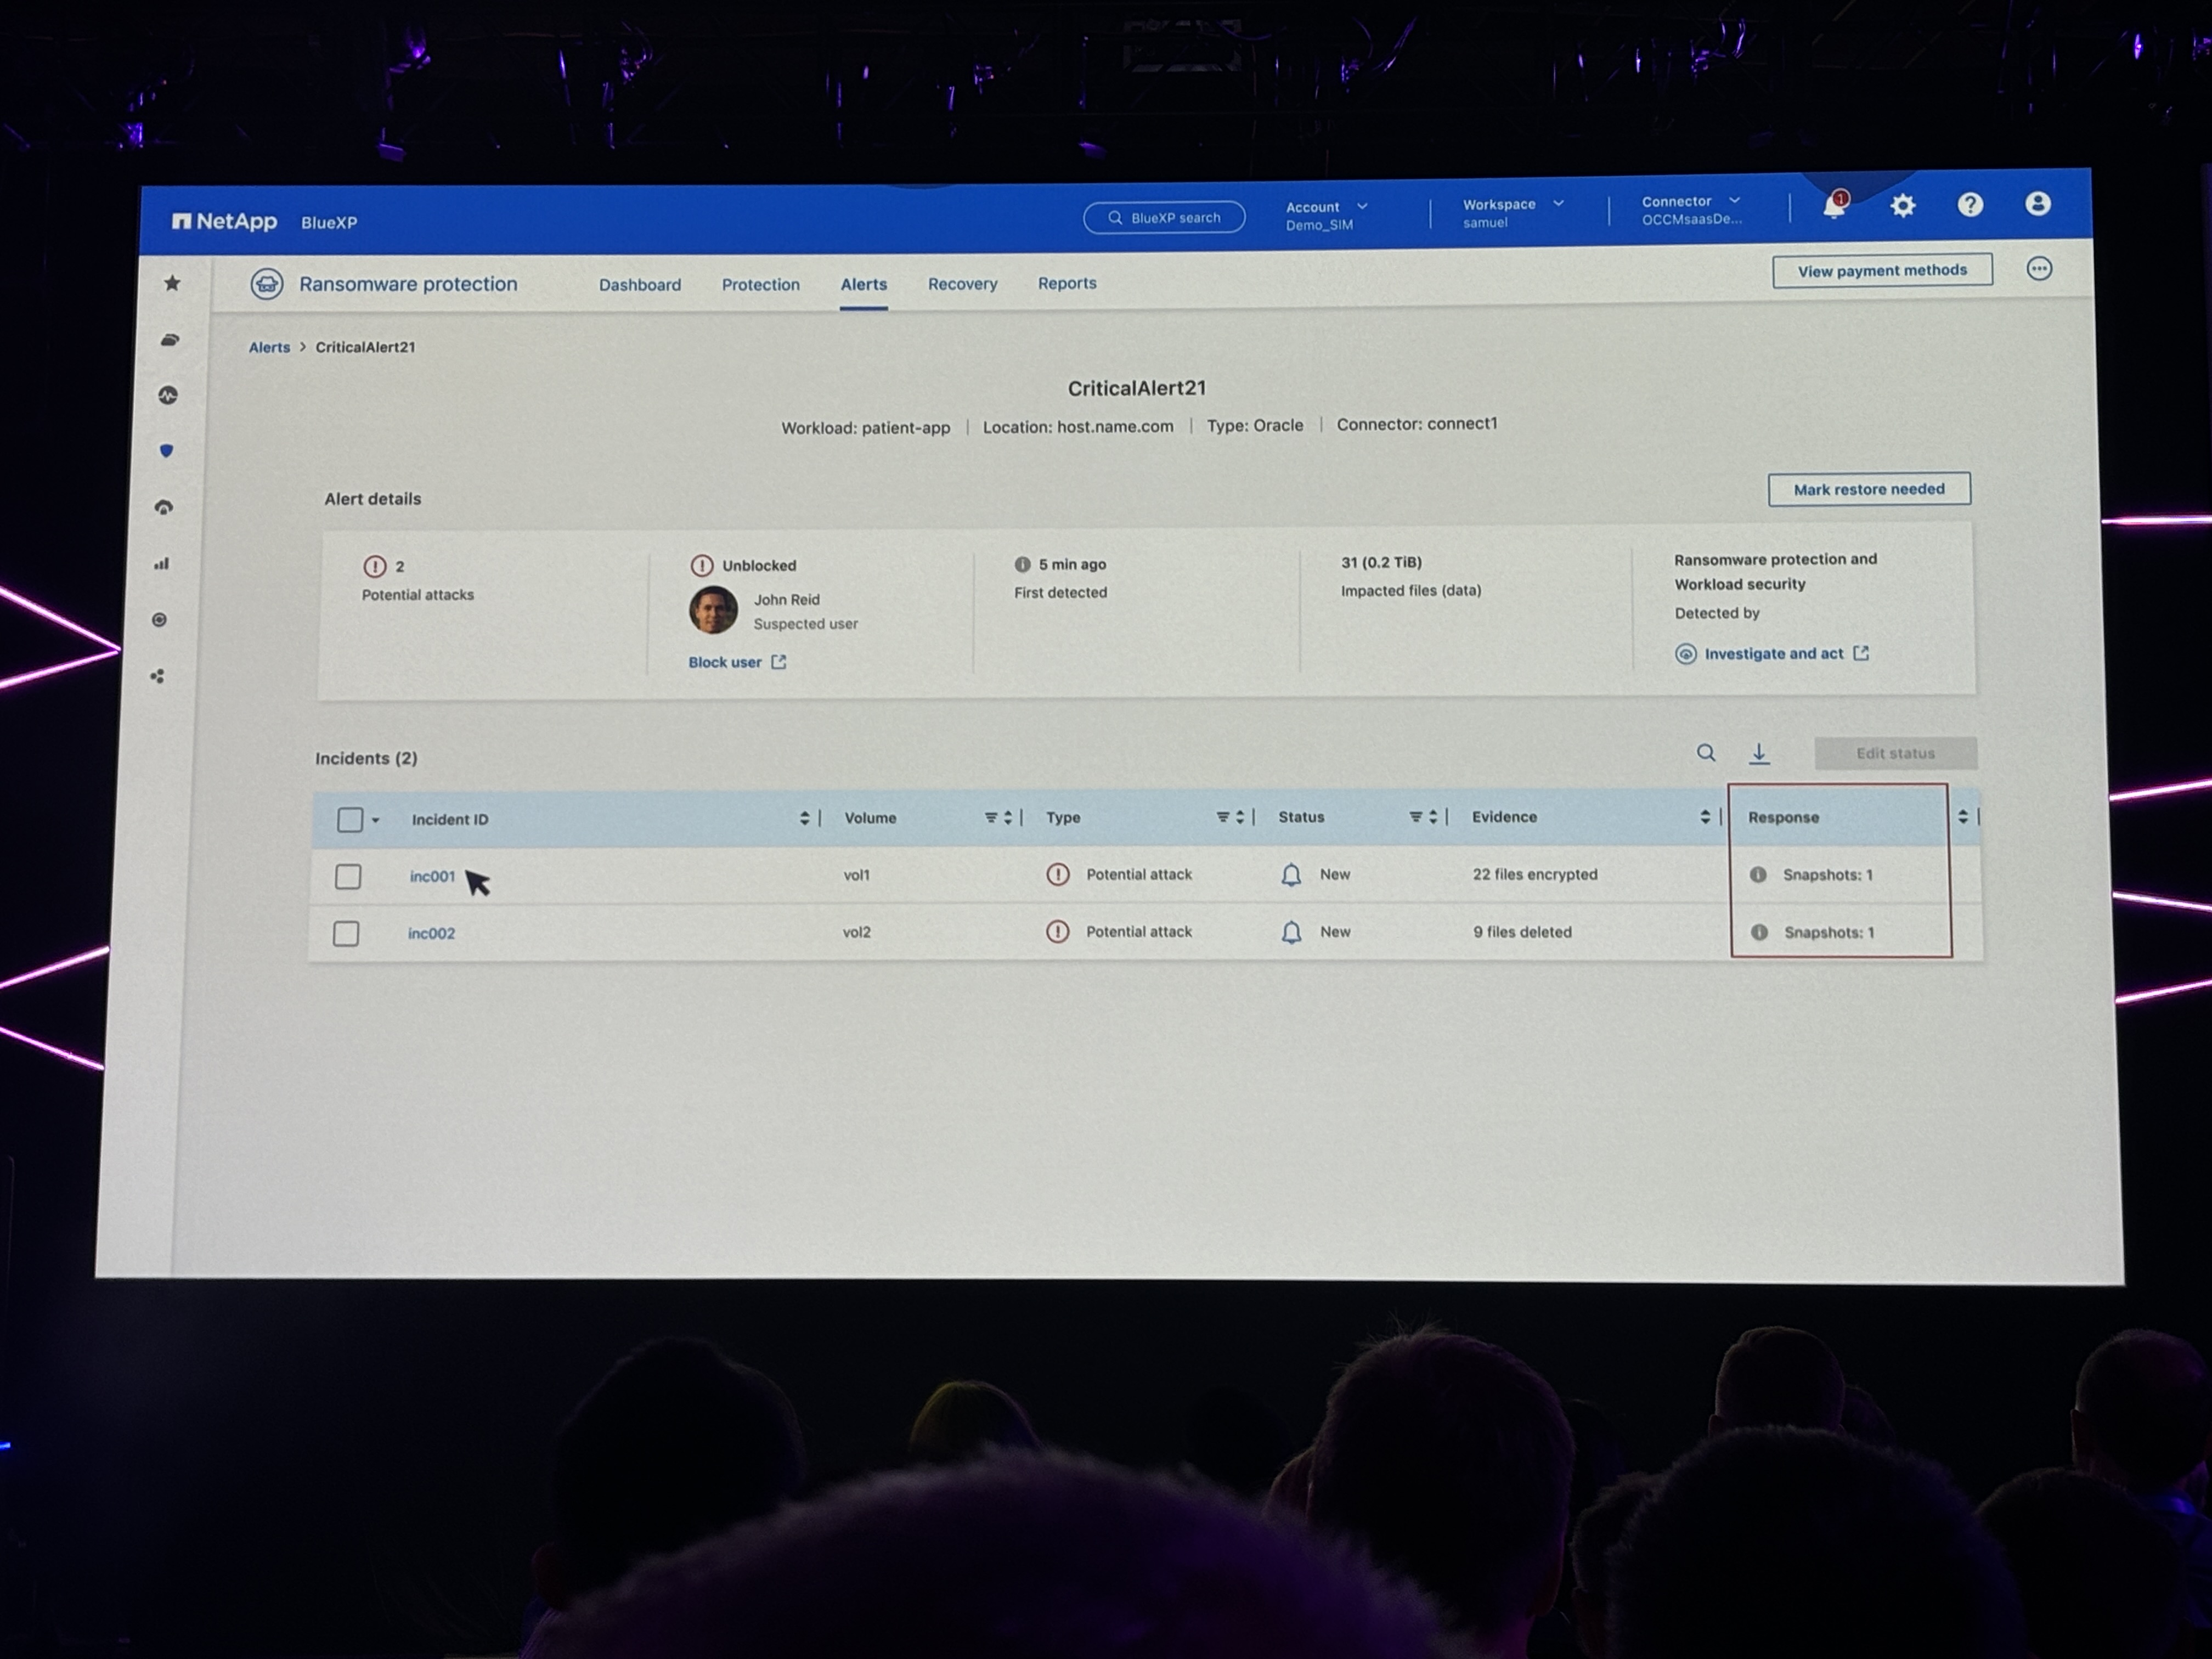Open the Connector dropdown

click(x=1692, y=210)
